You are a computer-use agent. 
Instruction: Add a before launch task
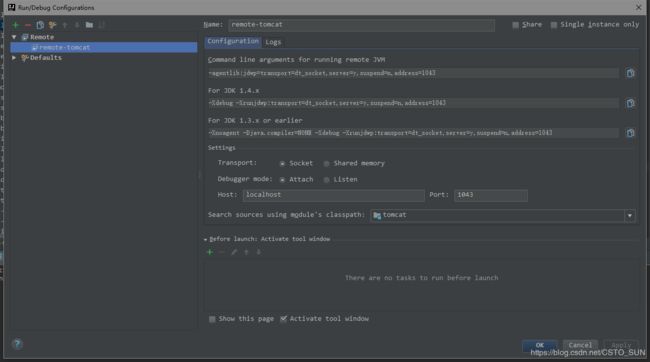(210, 252)
